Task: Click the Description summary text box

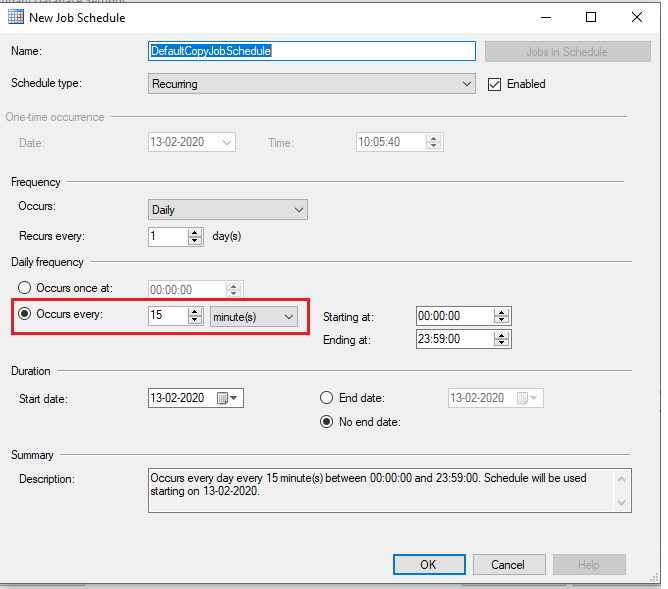Action: click(389, 491)
